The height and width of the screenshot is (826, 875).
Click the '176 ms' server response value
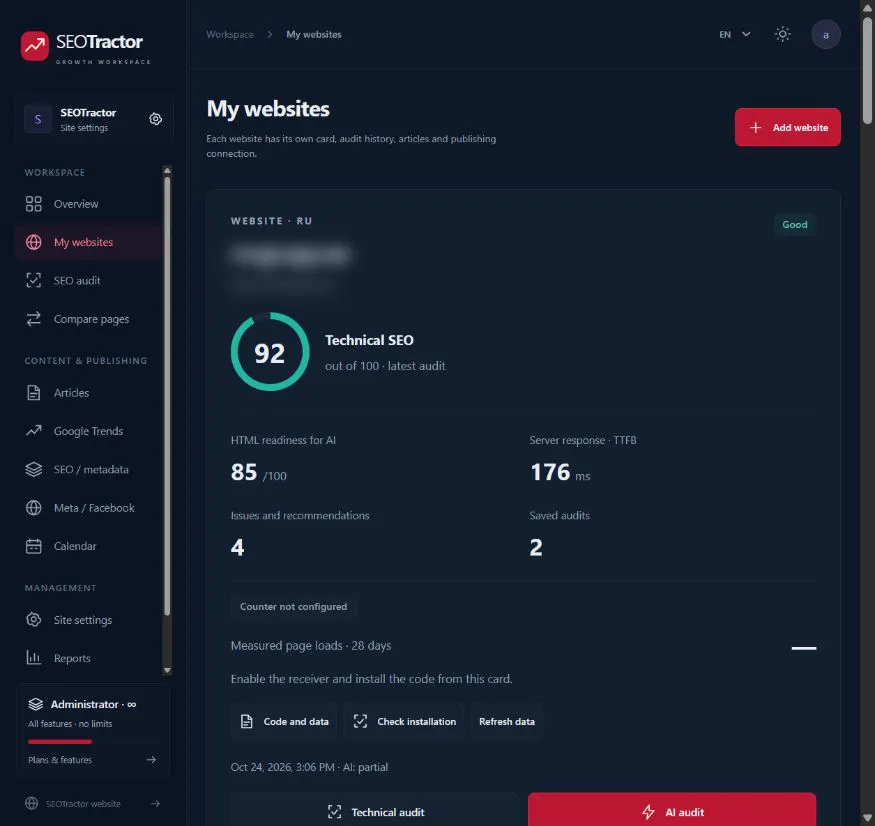[x=560, y=472]
